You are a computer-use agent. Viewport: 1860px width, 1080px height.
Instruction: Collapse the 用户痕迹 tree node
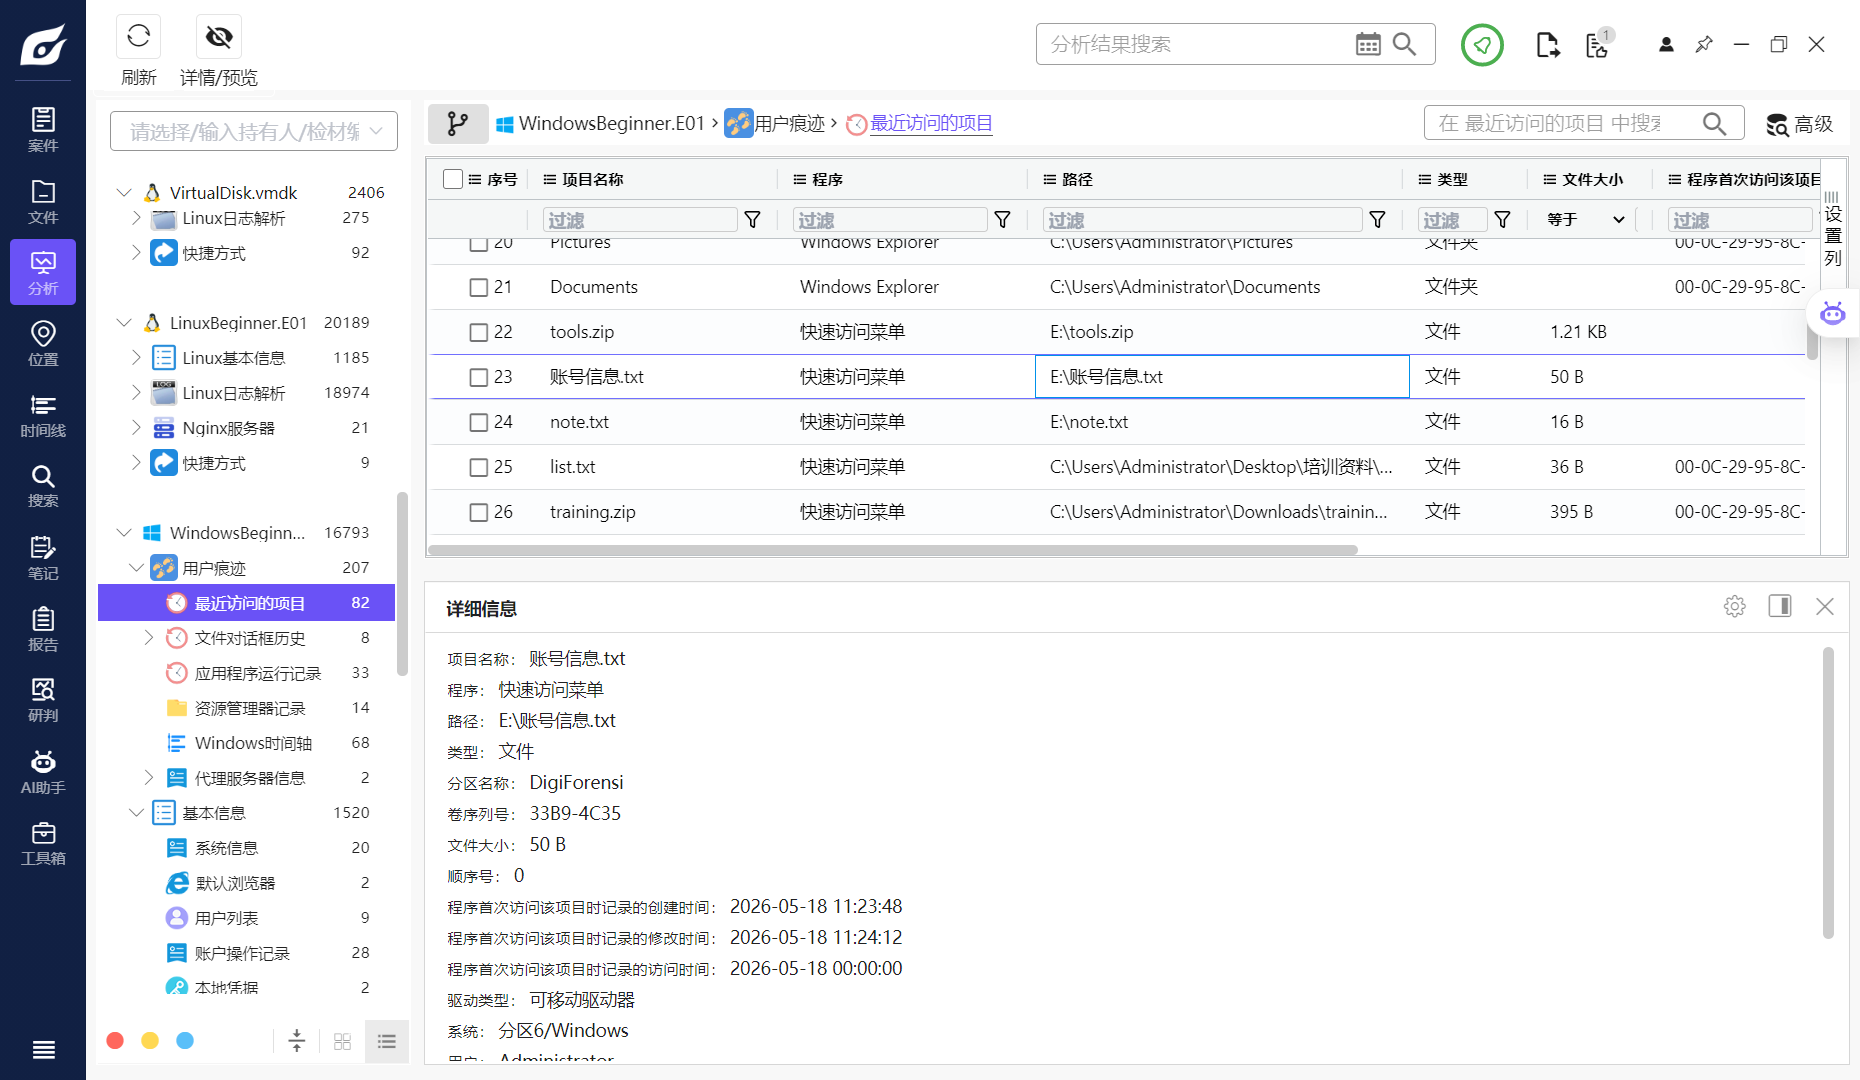pyautogui.click(x=136, y=567)
